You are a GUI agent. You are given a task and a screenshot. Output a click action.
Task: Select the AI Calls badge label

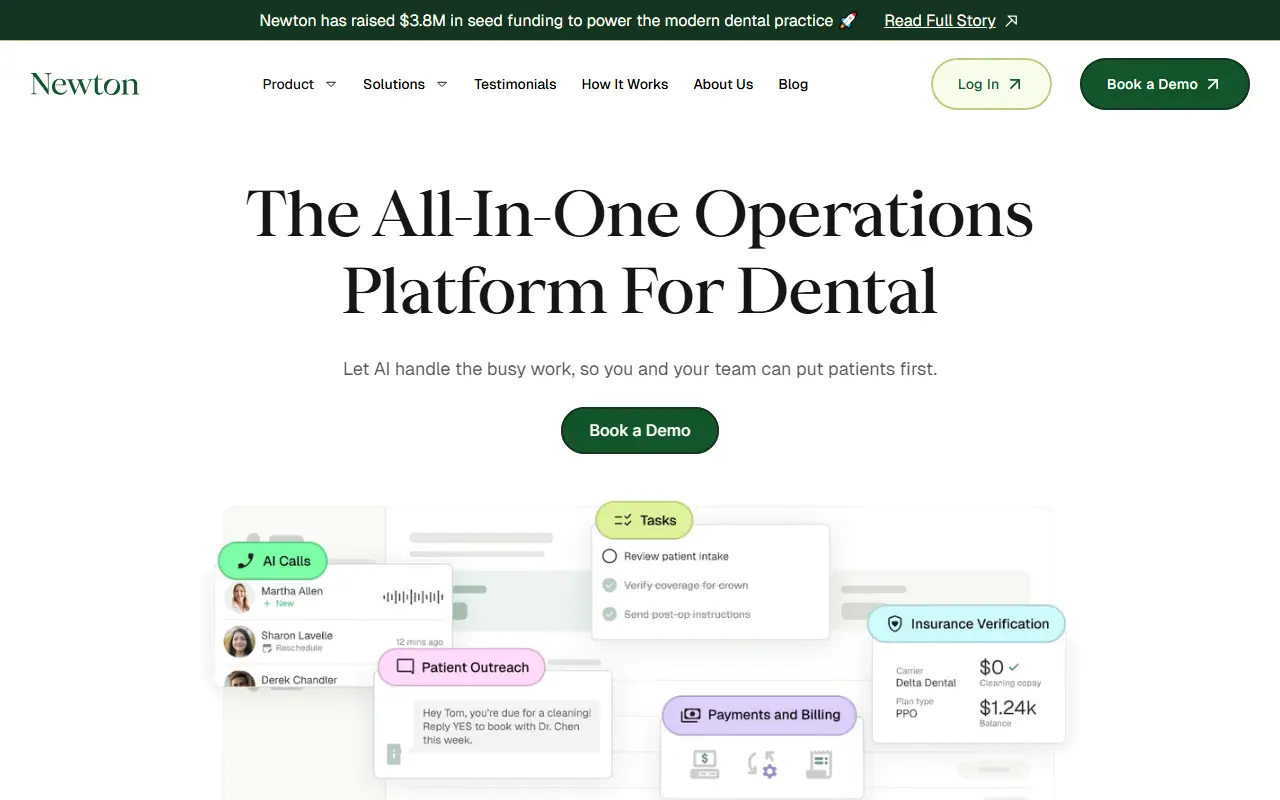coord(287,561)
